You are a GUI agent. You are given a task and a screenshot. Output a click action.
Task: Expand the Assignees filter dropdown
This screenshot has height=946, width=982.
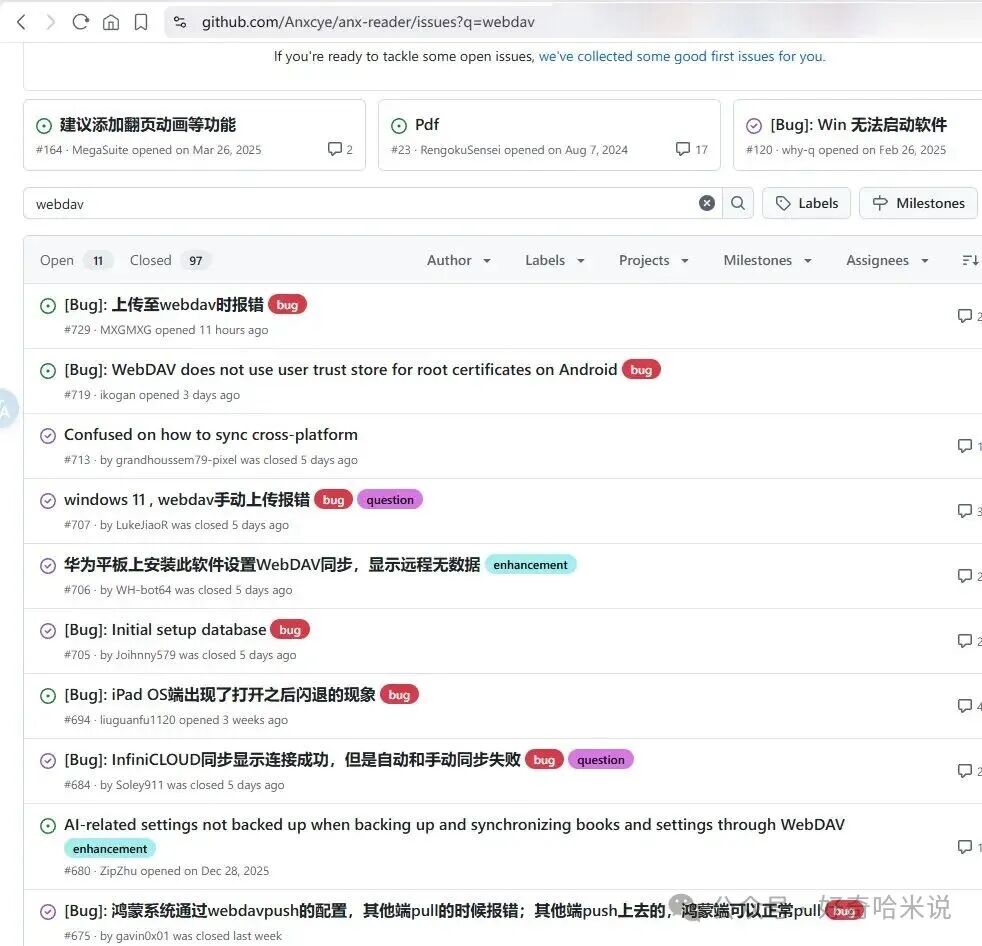click(x=887, y=260)
